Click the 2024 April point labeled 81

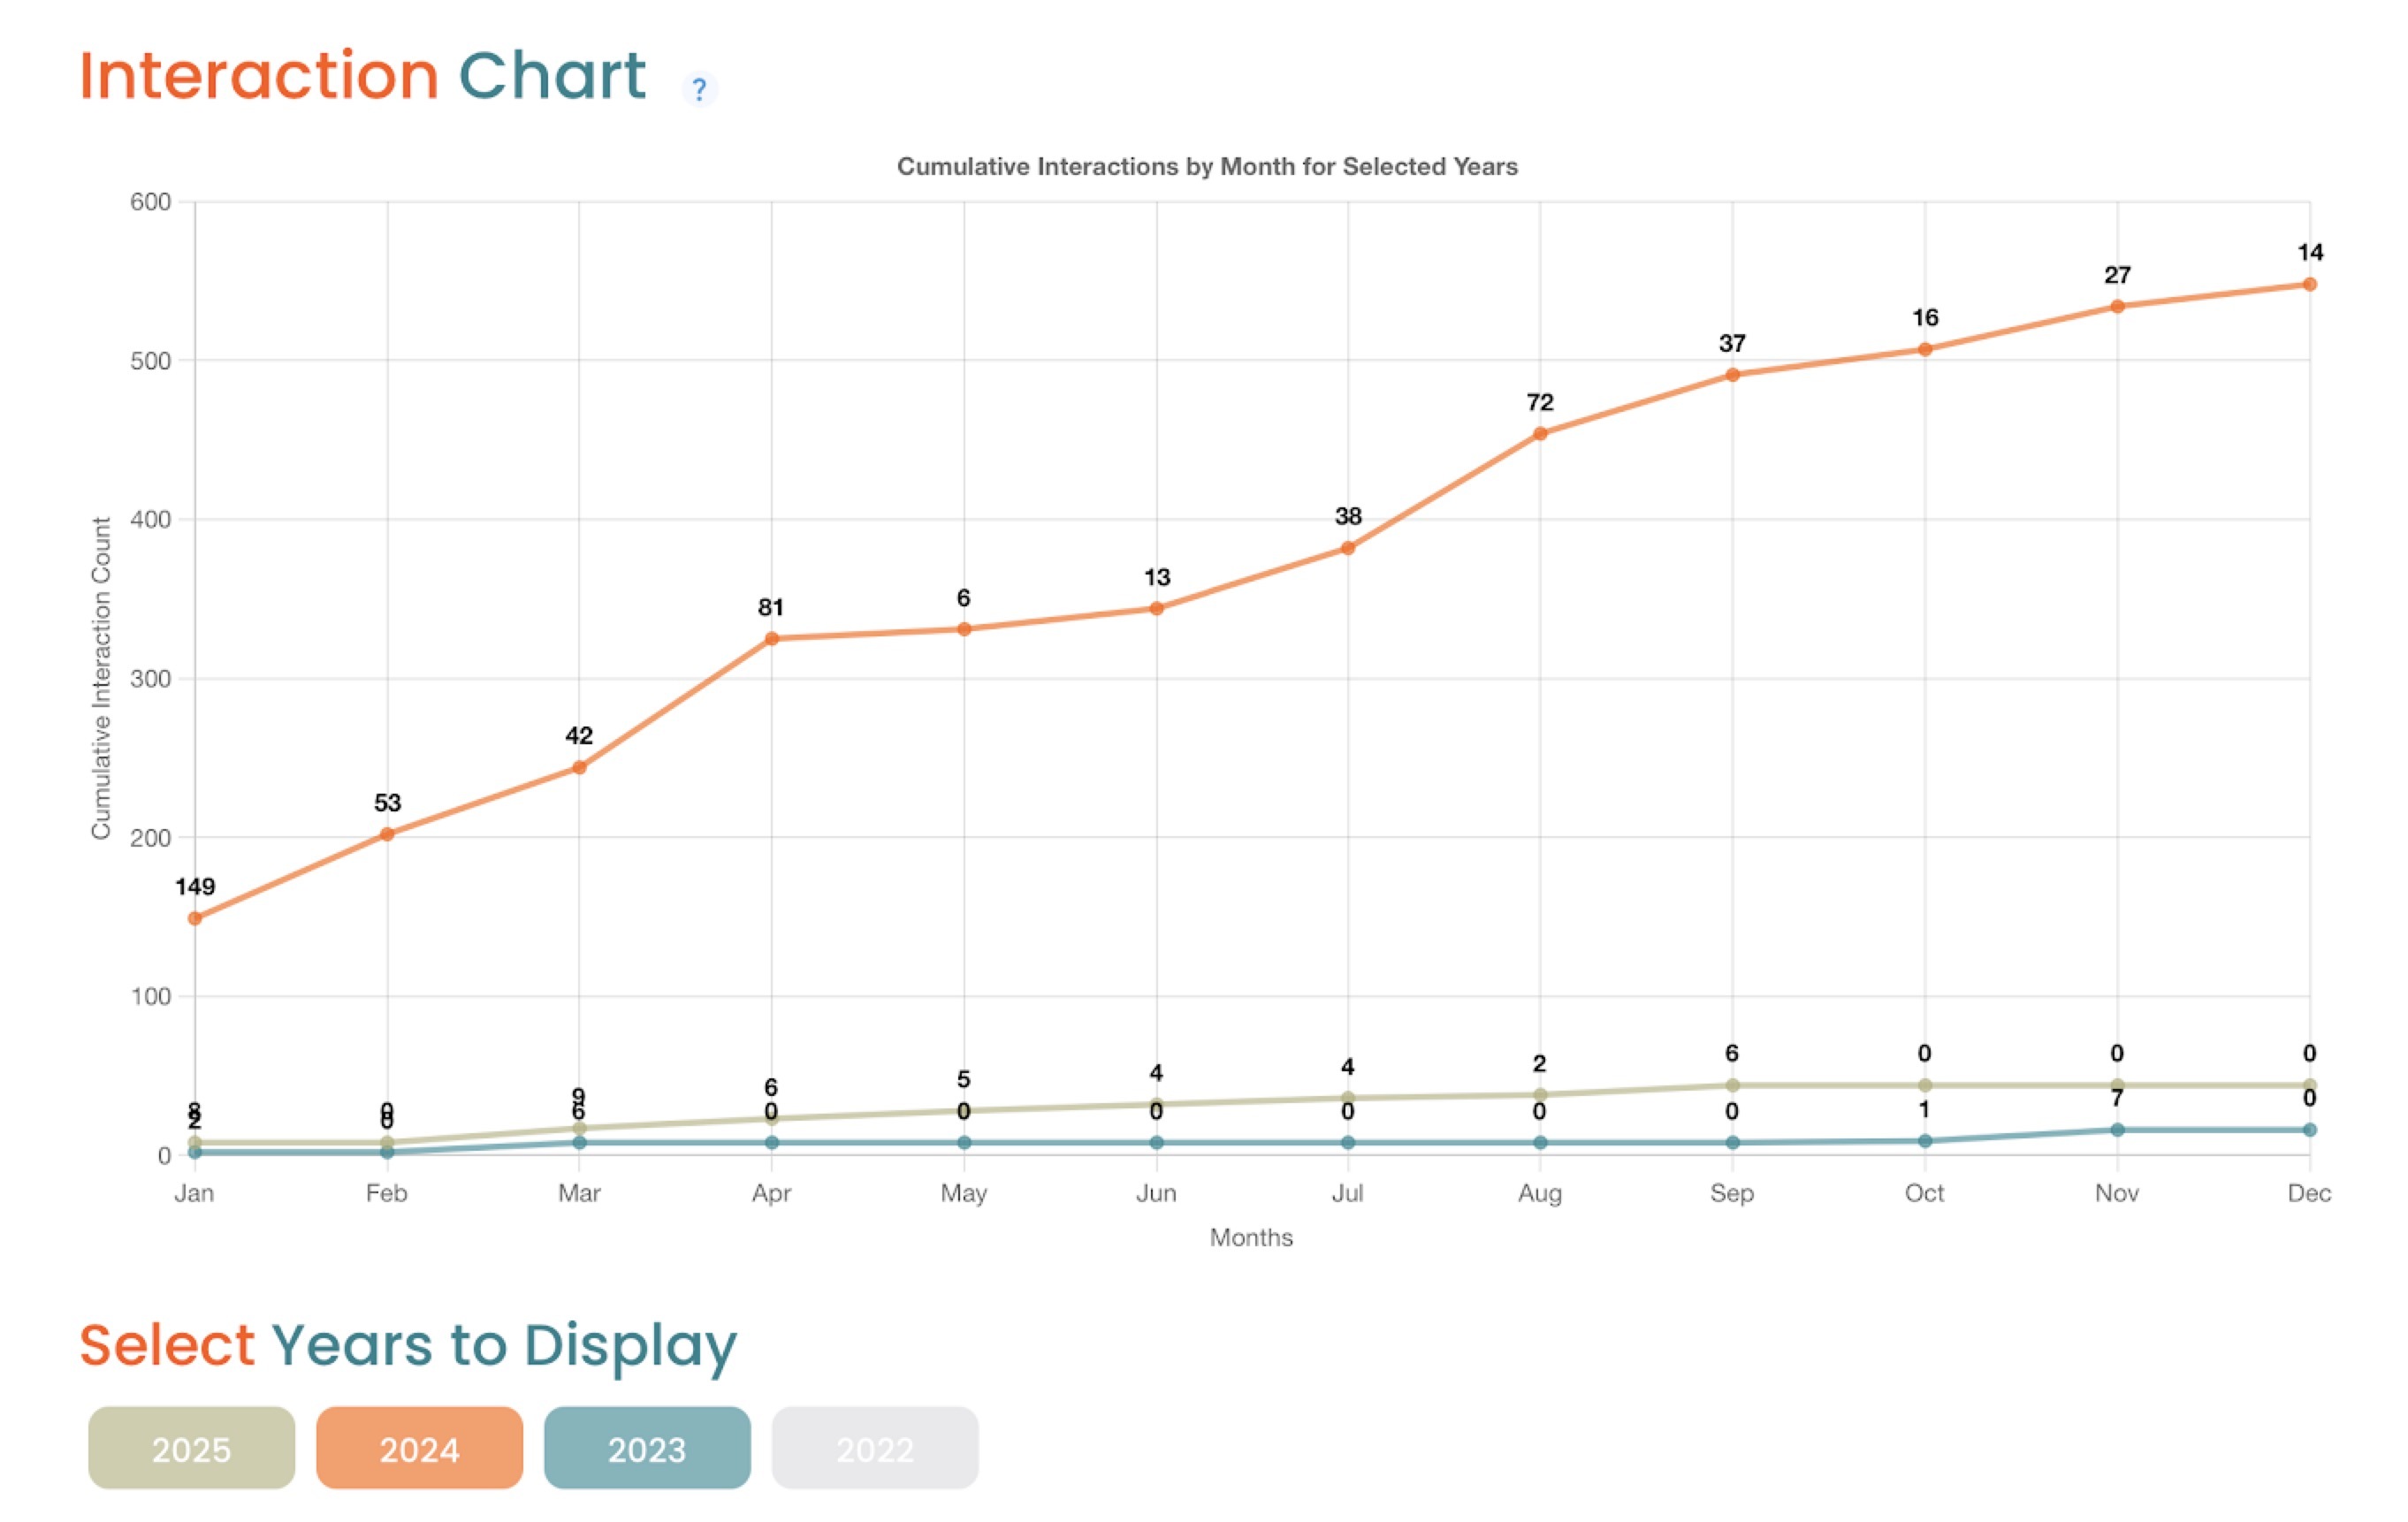(x=771, y=639)
